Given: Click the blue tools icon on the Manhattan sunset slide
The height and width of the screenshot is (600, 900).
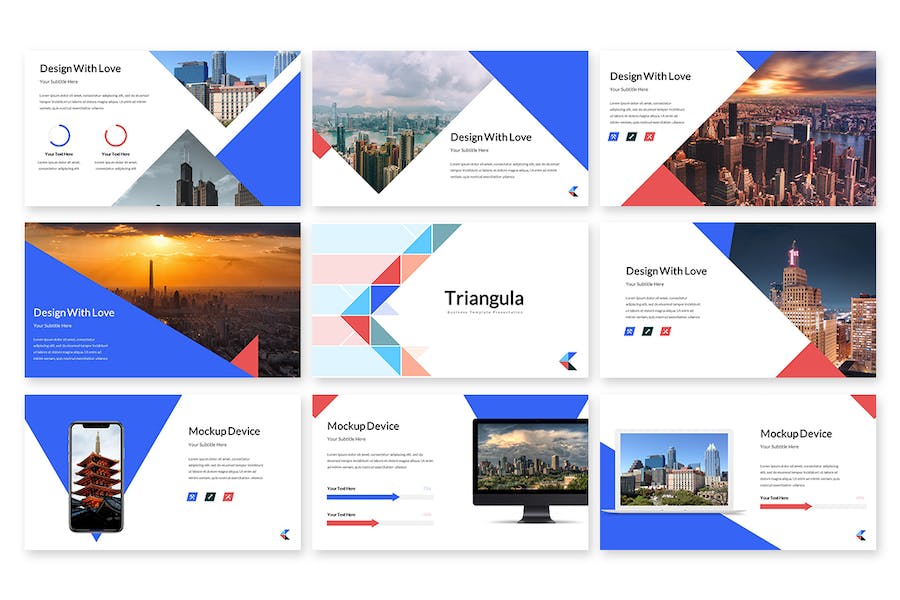Looking at the screenshot, I should click(x=614, y=136).
